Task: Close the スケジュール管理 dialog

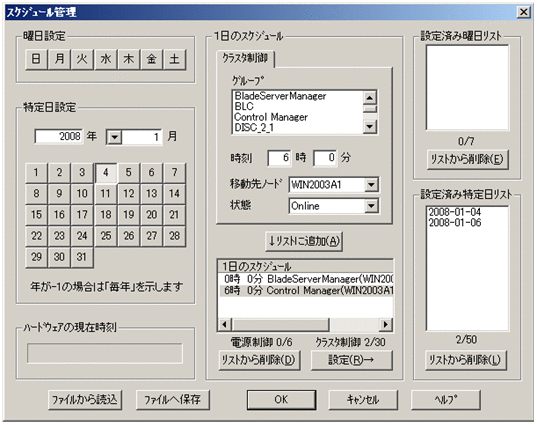Action: [523, 12]
